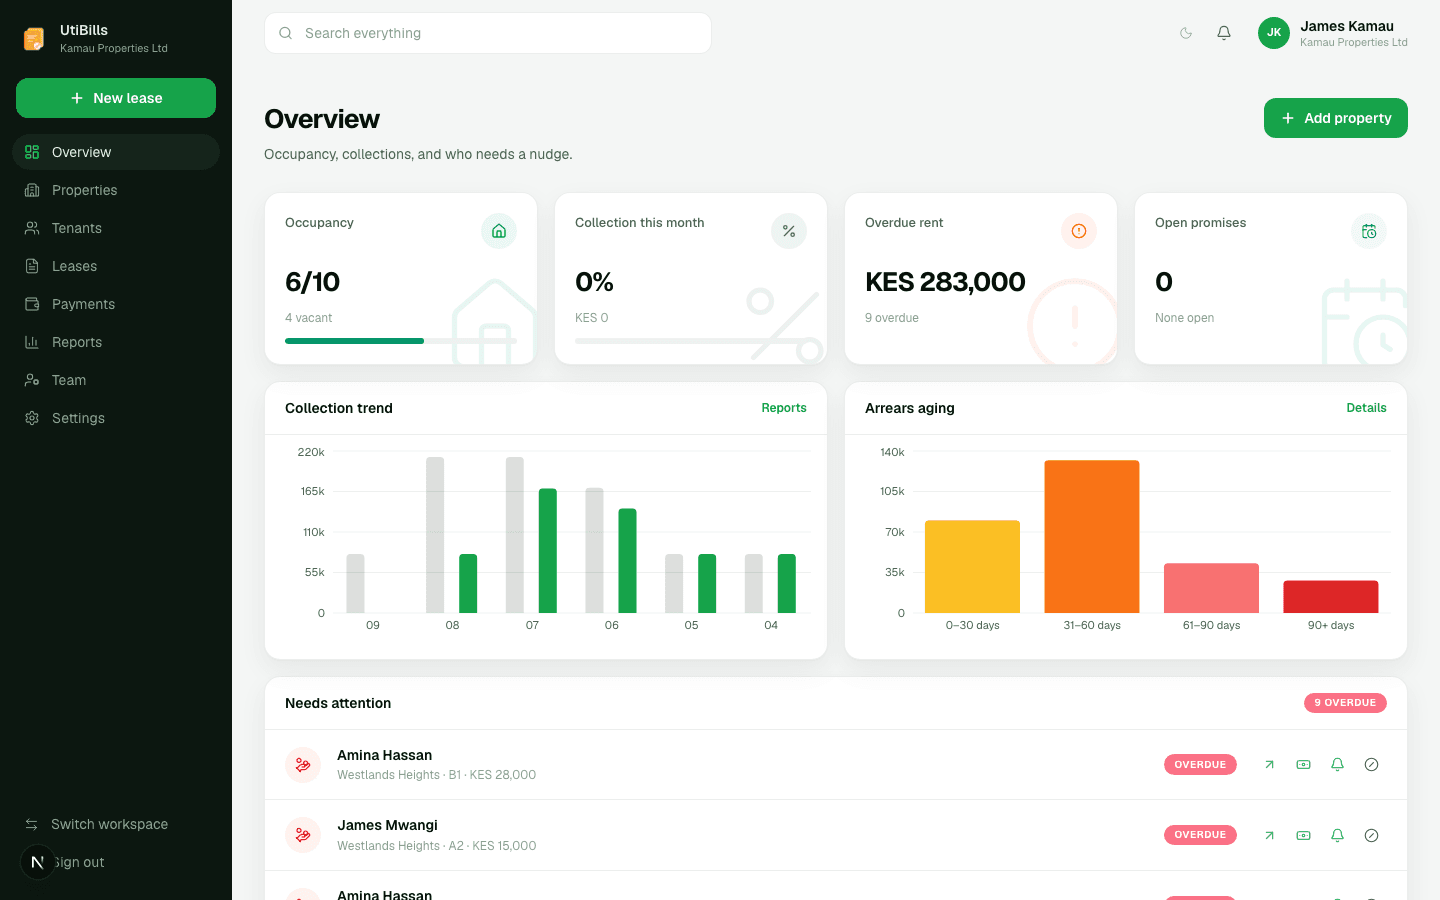Open Reports link on Collection trend
The height and width of the screenshot is (900, 1440).
coord(784,408)
